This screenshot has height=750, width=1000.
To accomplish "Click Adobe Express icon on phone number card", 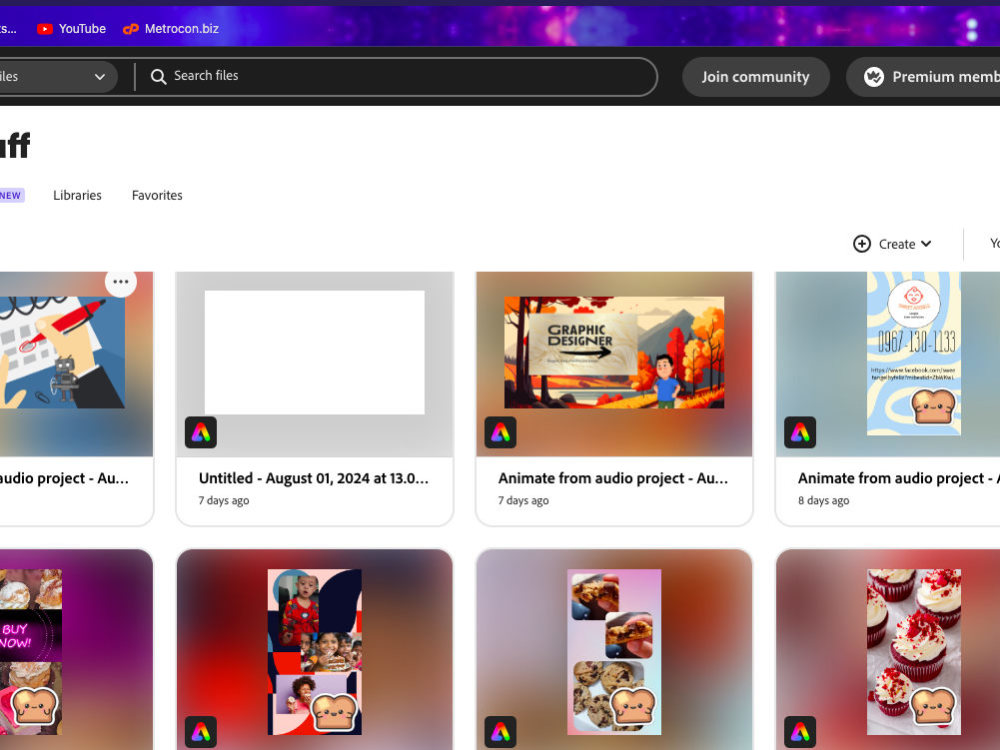I will tap(800, 432).
